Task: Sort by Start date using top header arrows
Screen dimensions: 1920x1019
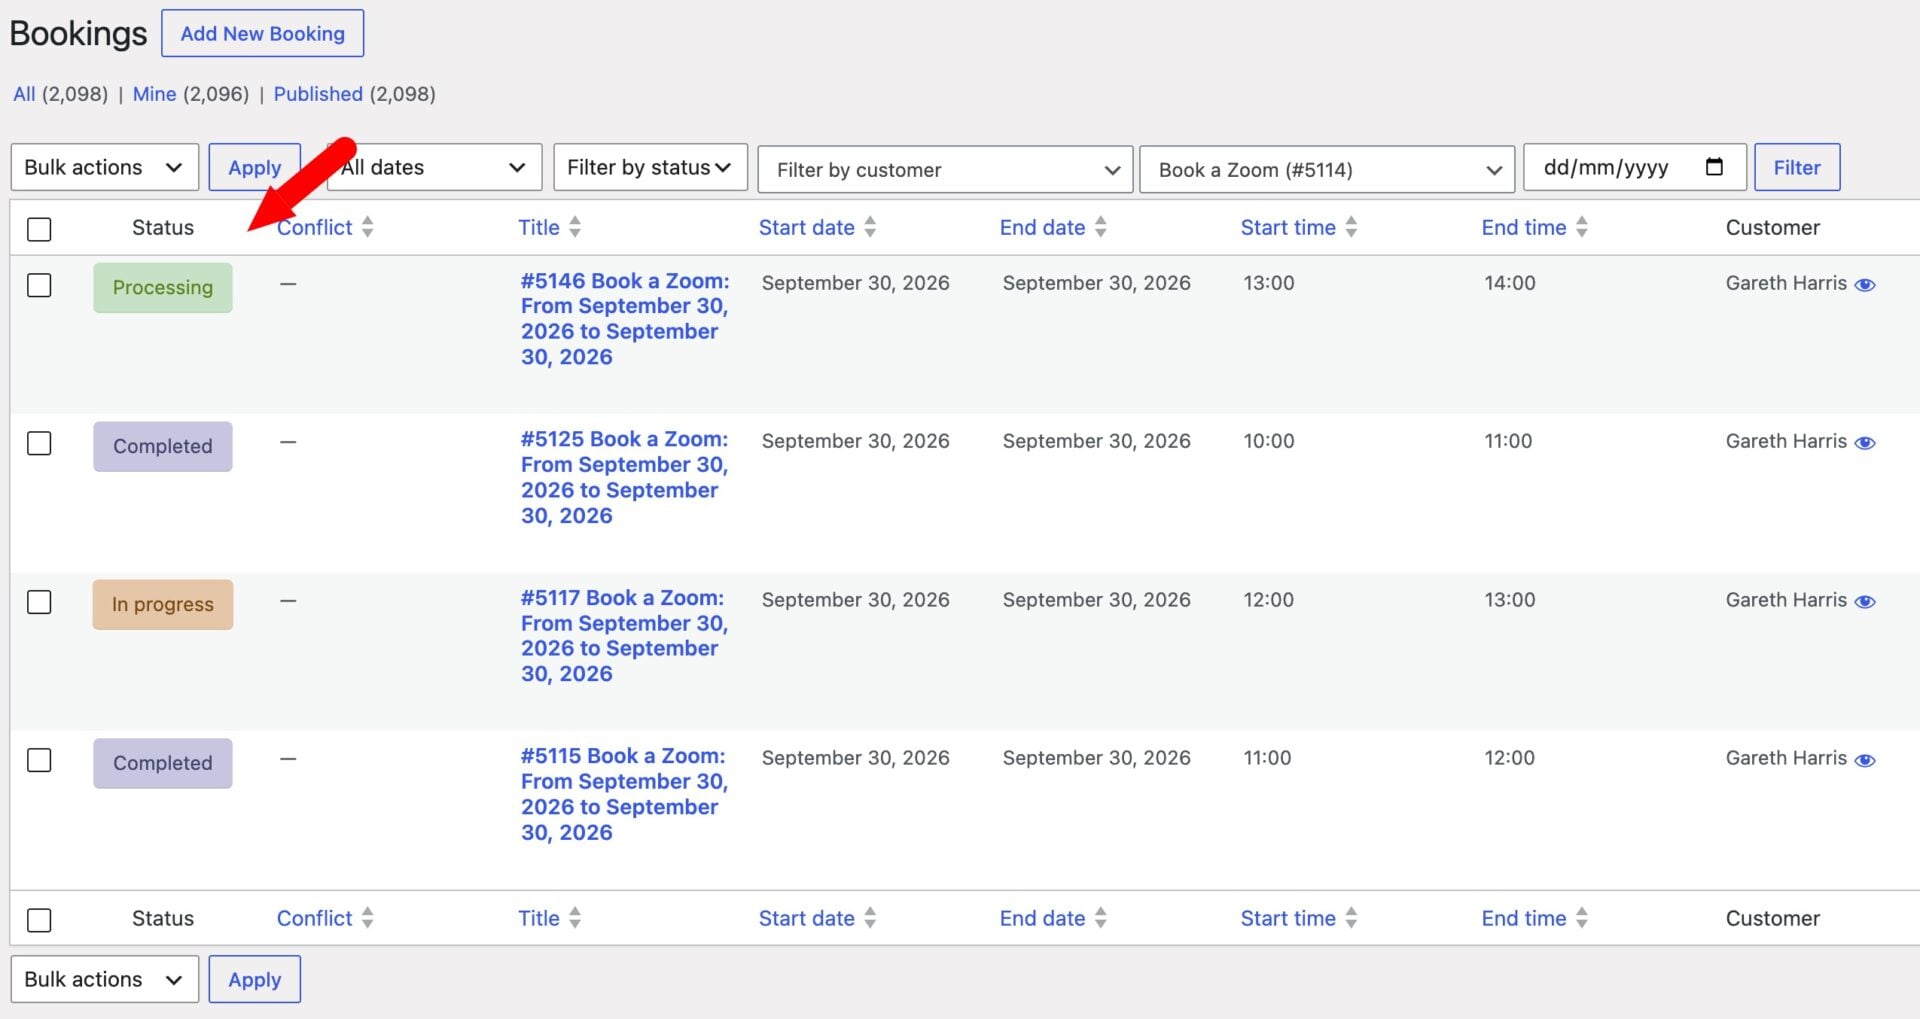Action: pyautogui.click(x=871, y=227)
